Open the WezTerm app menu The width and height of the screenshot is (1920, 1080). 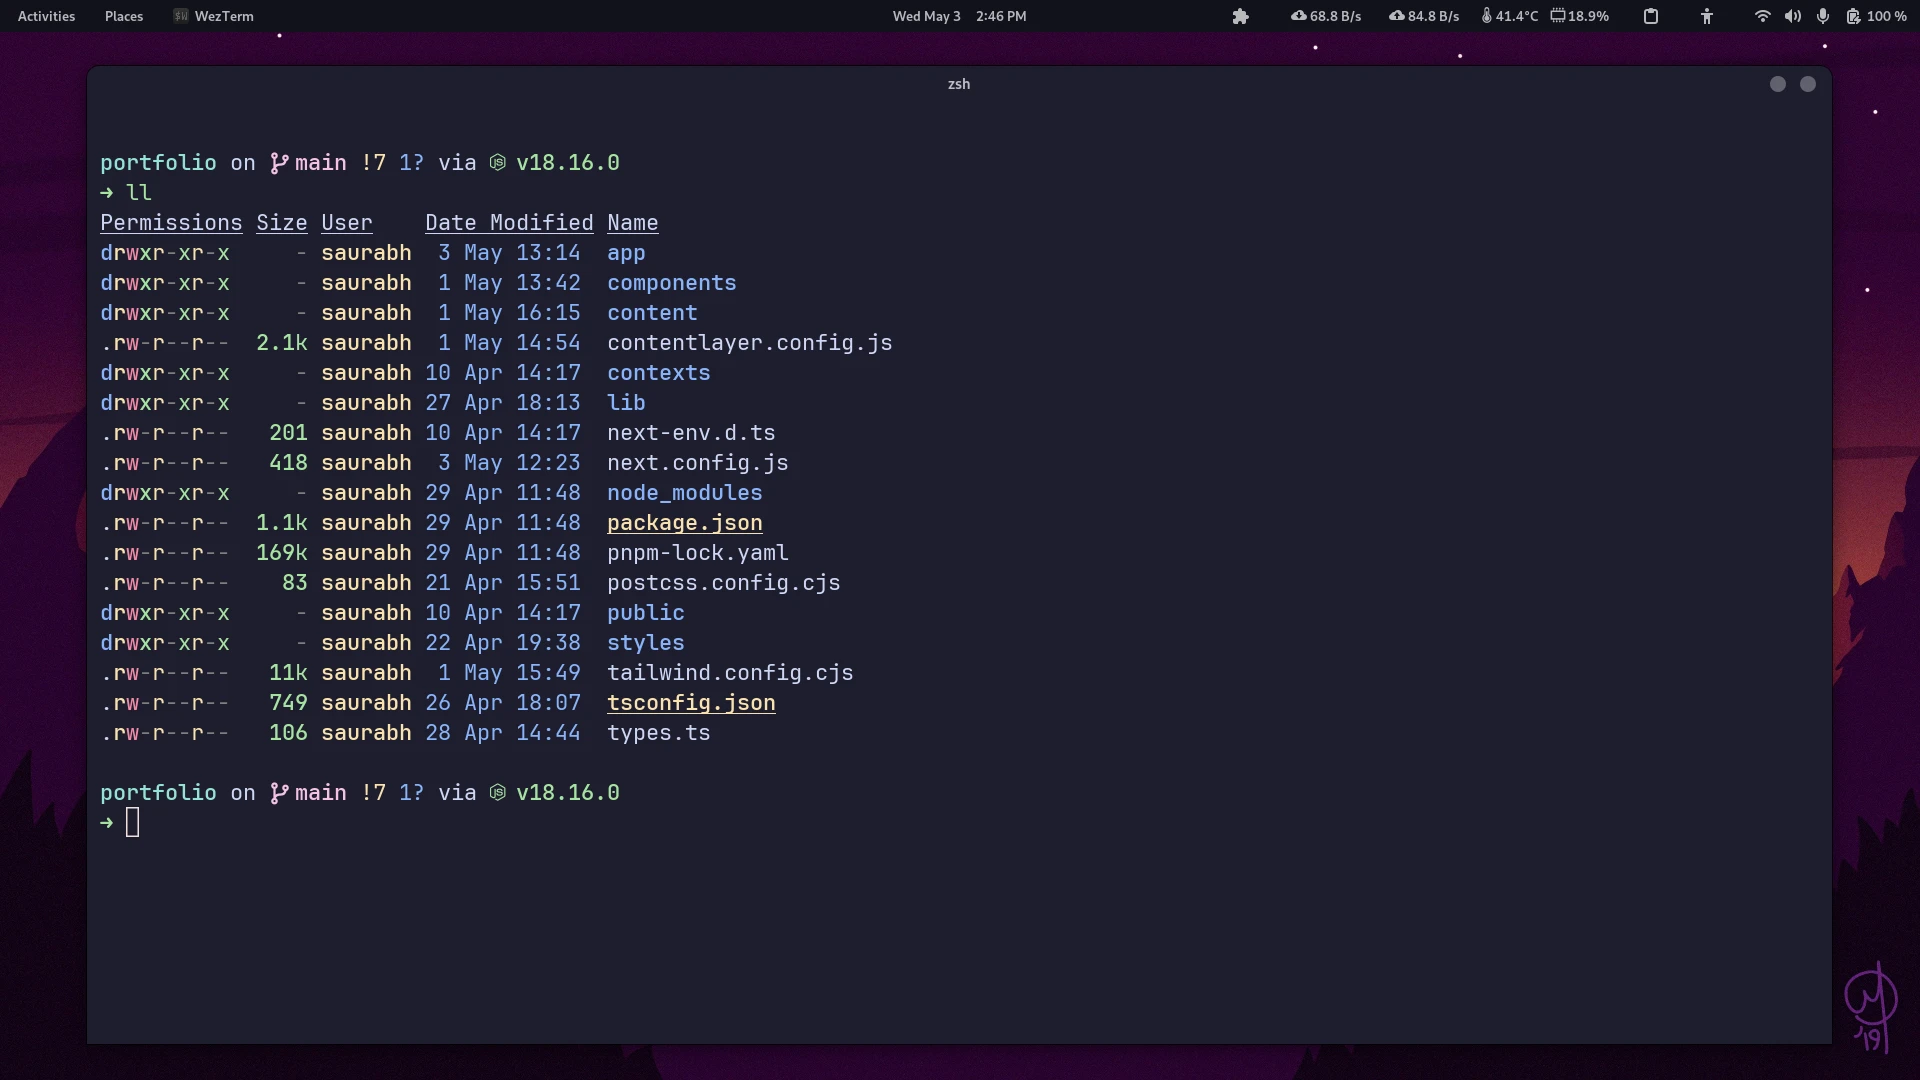[x=214, y=16]
